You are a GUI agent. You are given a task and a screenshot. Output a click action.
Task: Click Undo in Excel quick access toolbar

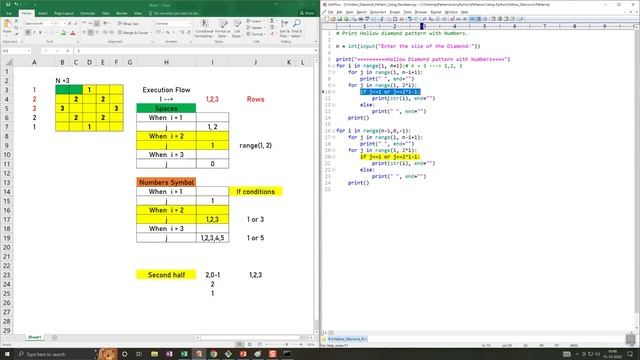[16, 4]
